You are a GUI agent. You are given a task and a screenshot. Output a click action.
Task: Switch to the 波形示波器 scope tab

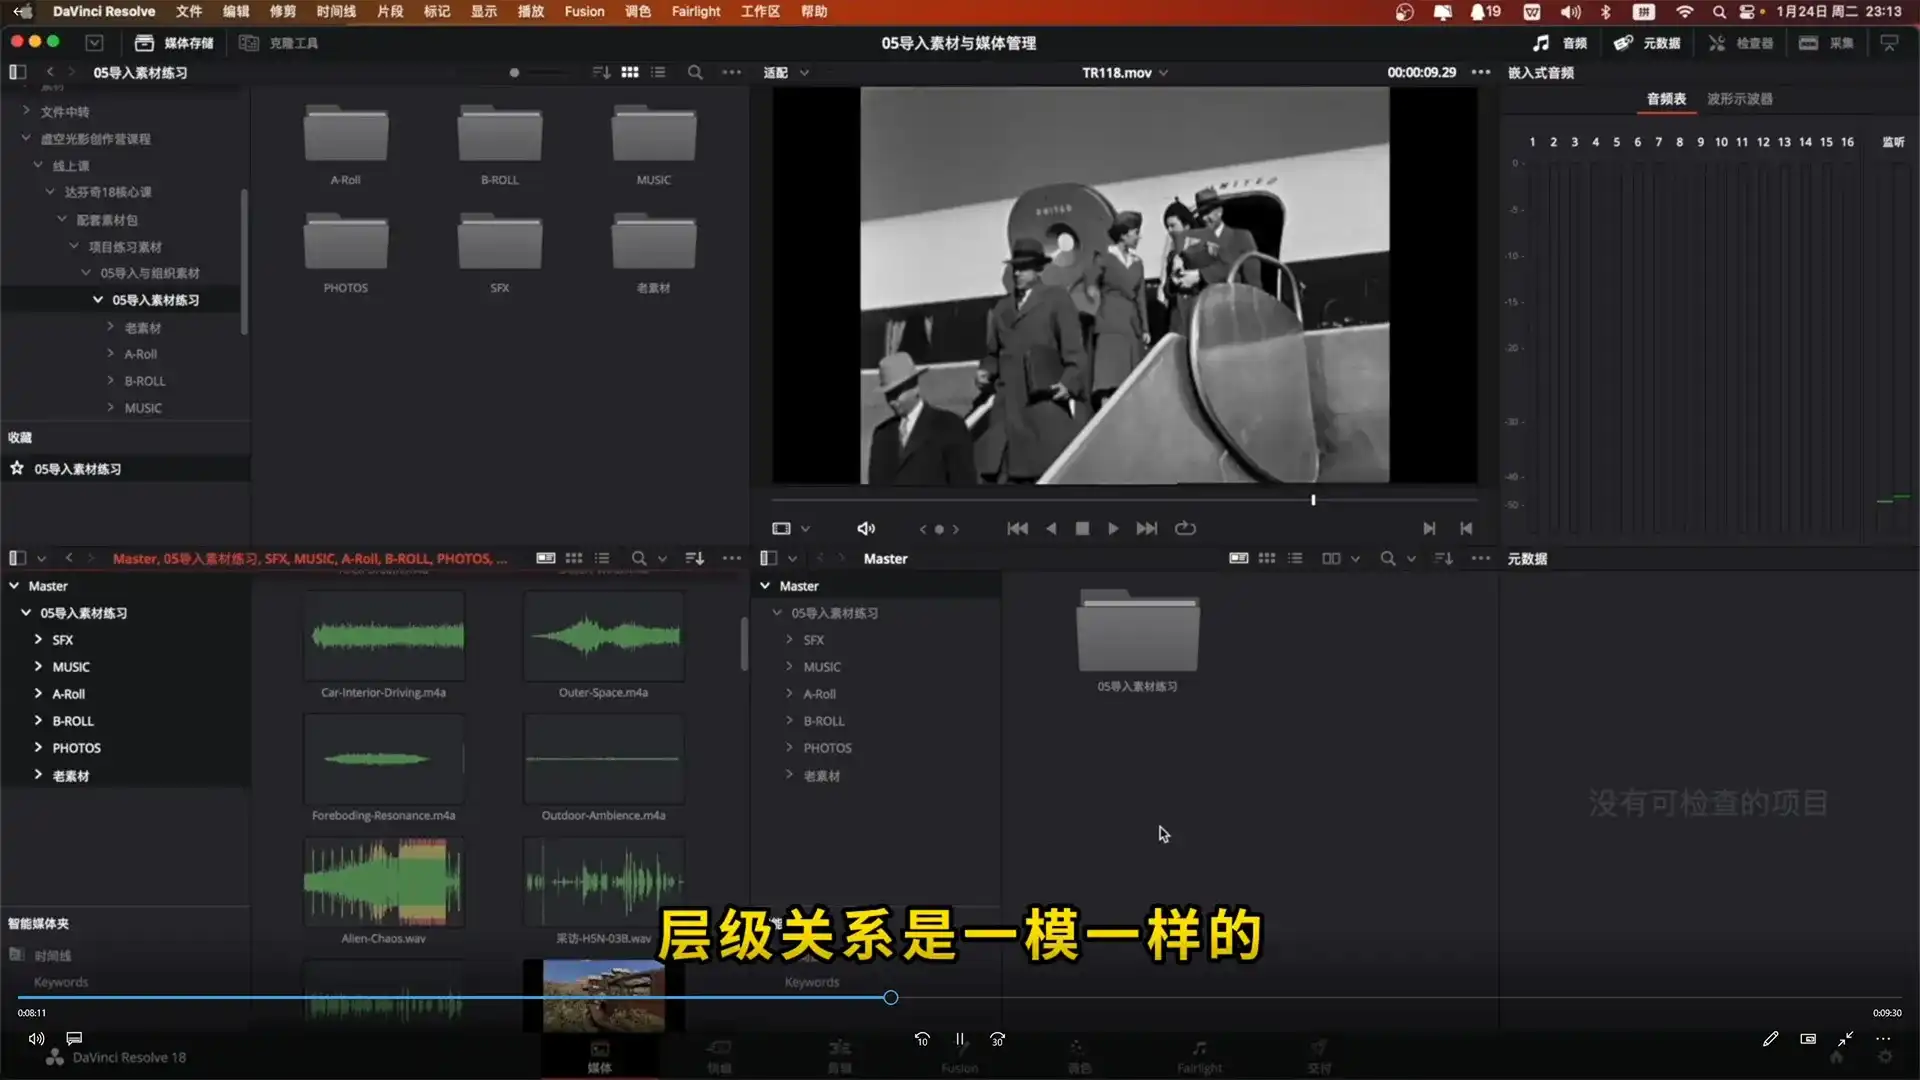[1739, 99]
